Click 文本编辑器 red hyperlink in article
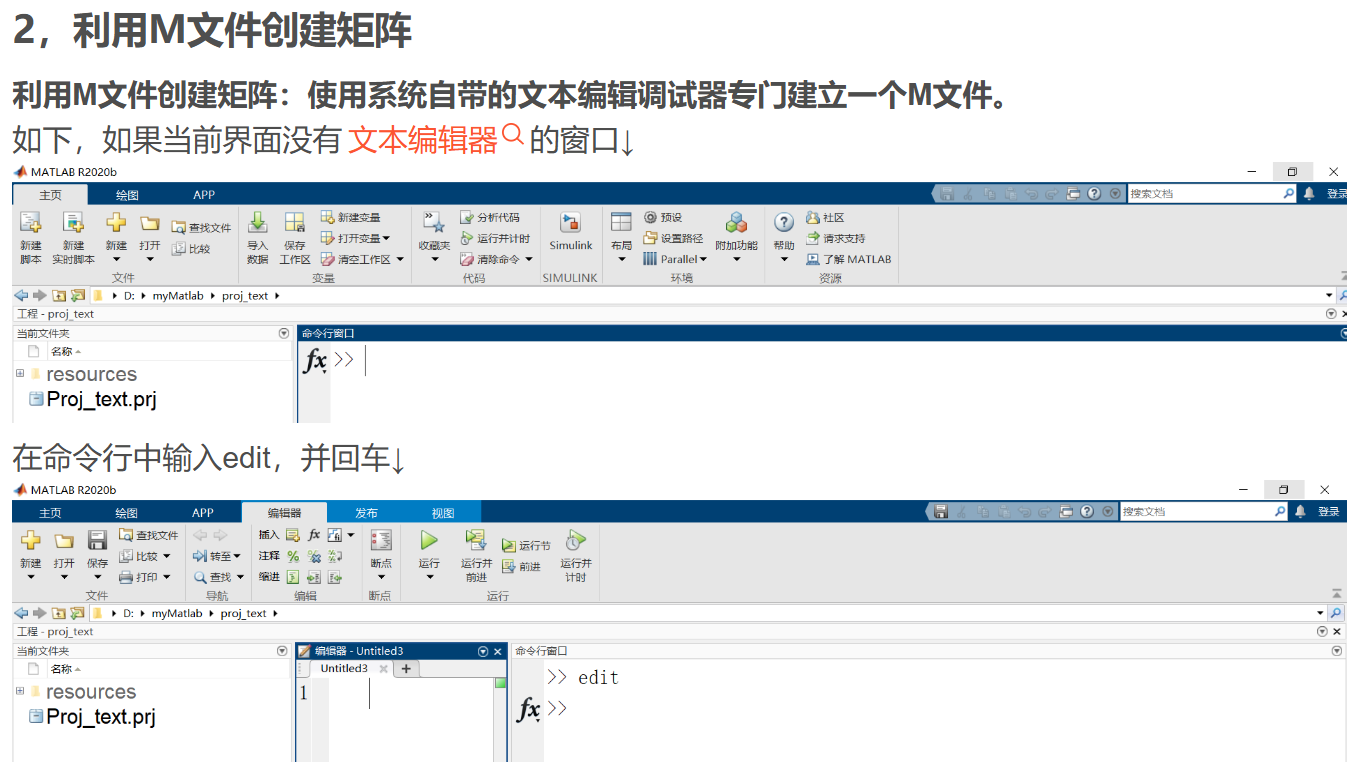 tap(423, 141)
